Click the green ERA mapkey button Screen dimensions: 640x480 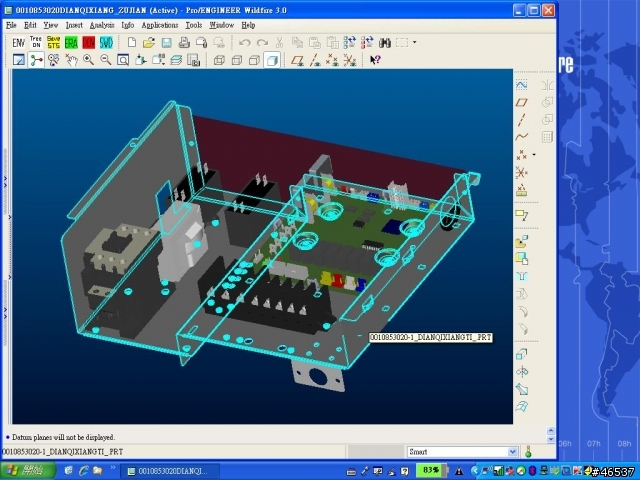pyautogui.click(x=71, y=42)
